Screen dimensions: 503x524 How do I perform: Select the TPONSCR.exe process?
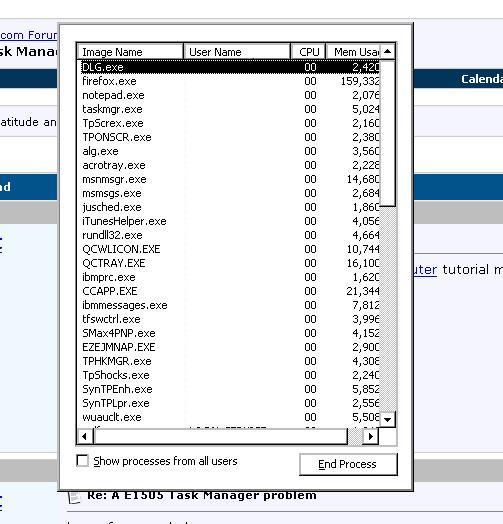click(x=230, y=137)
